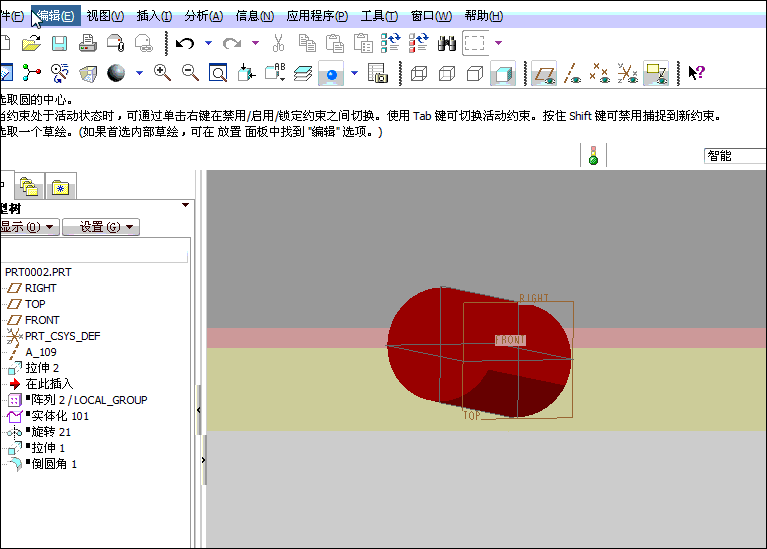Image resolution: width=767 pixels, height=549 pixels.
Task: Open the model tree header dropdown arrow
Action: [x=185, y=205]
